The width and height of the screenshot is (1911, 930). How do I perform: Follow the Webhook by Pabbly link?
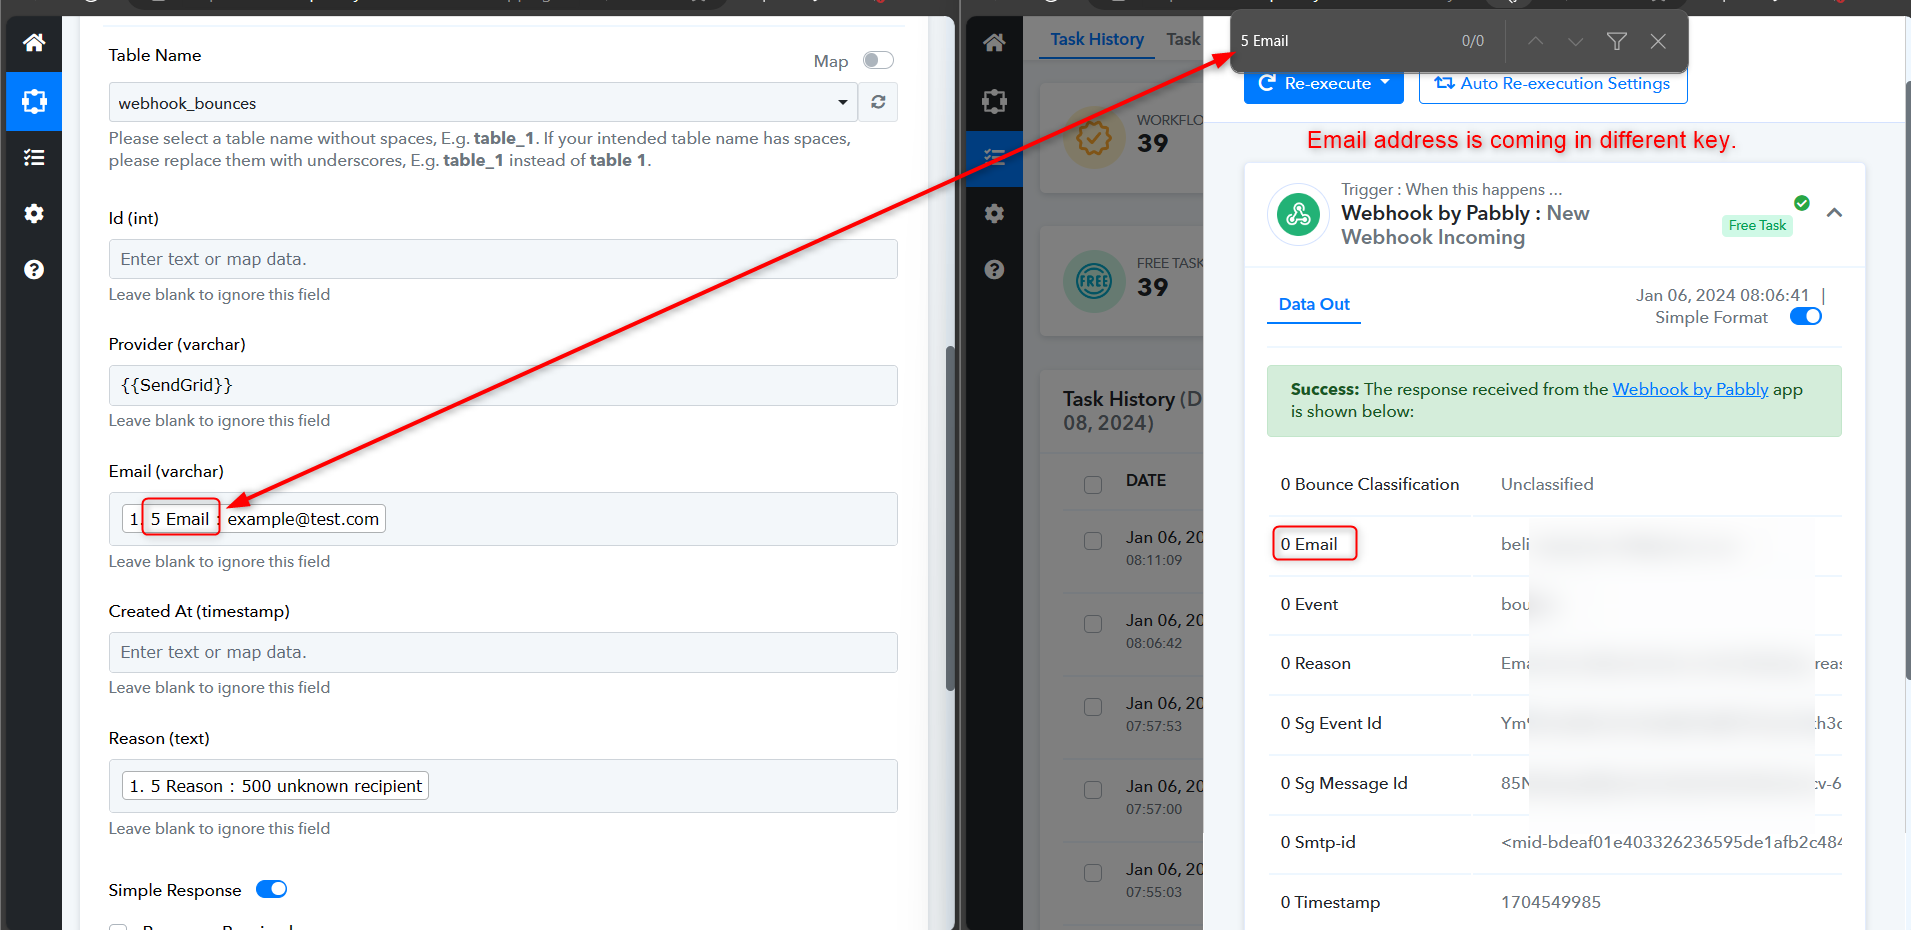click(x=1690, y=389)
